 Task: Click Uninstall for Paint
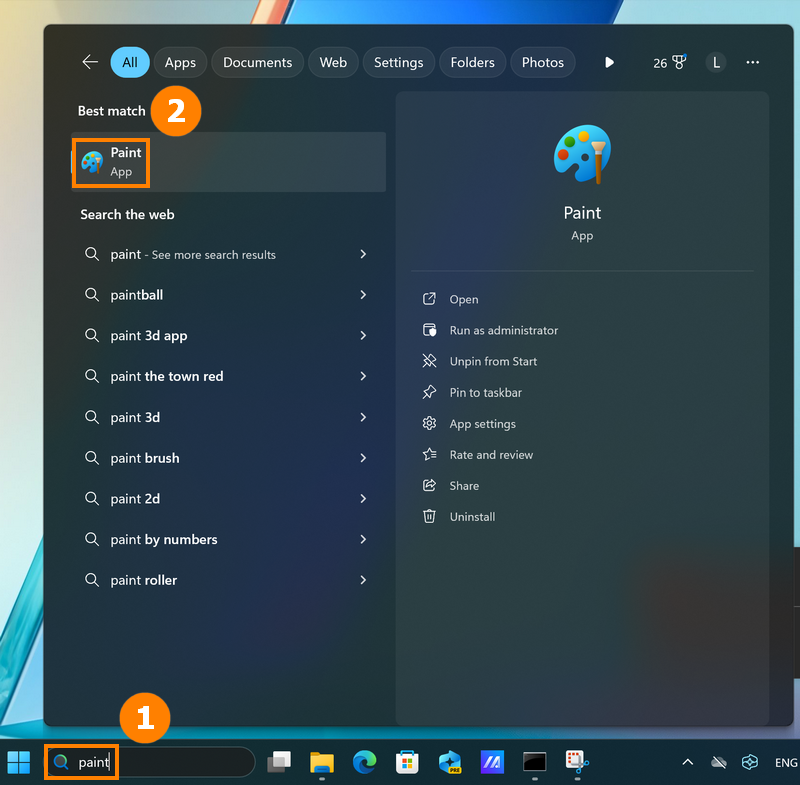472,517
